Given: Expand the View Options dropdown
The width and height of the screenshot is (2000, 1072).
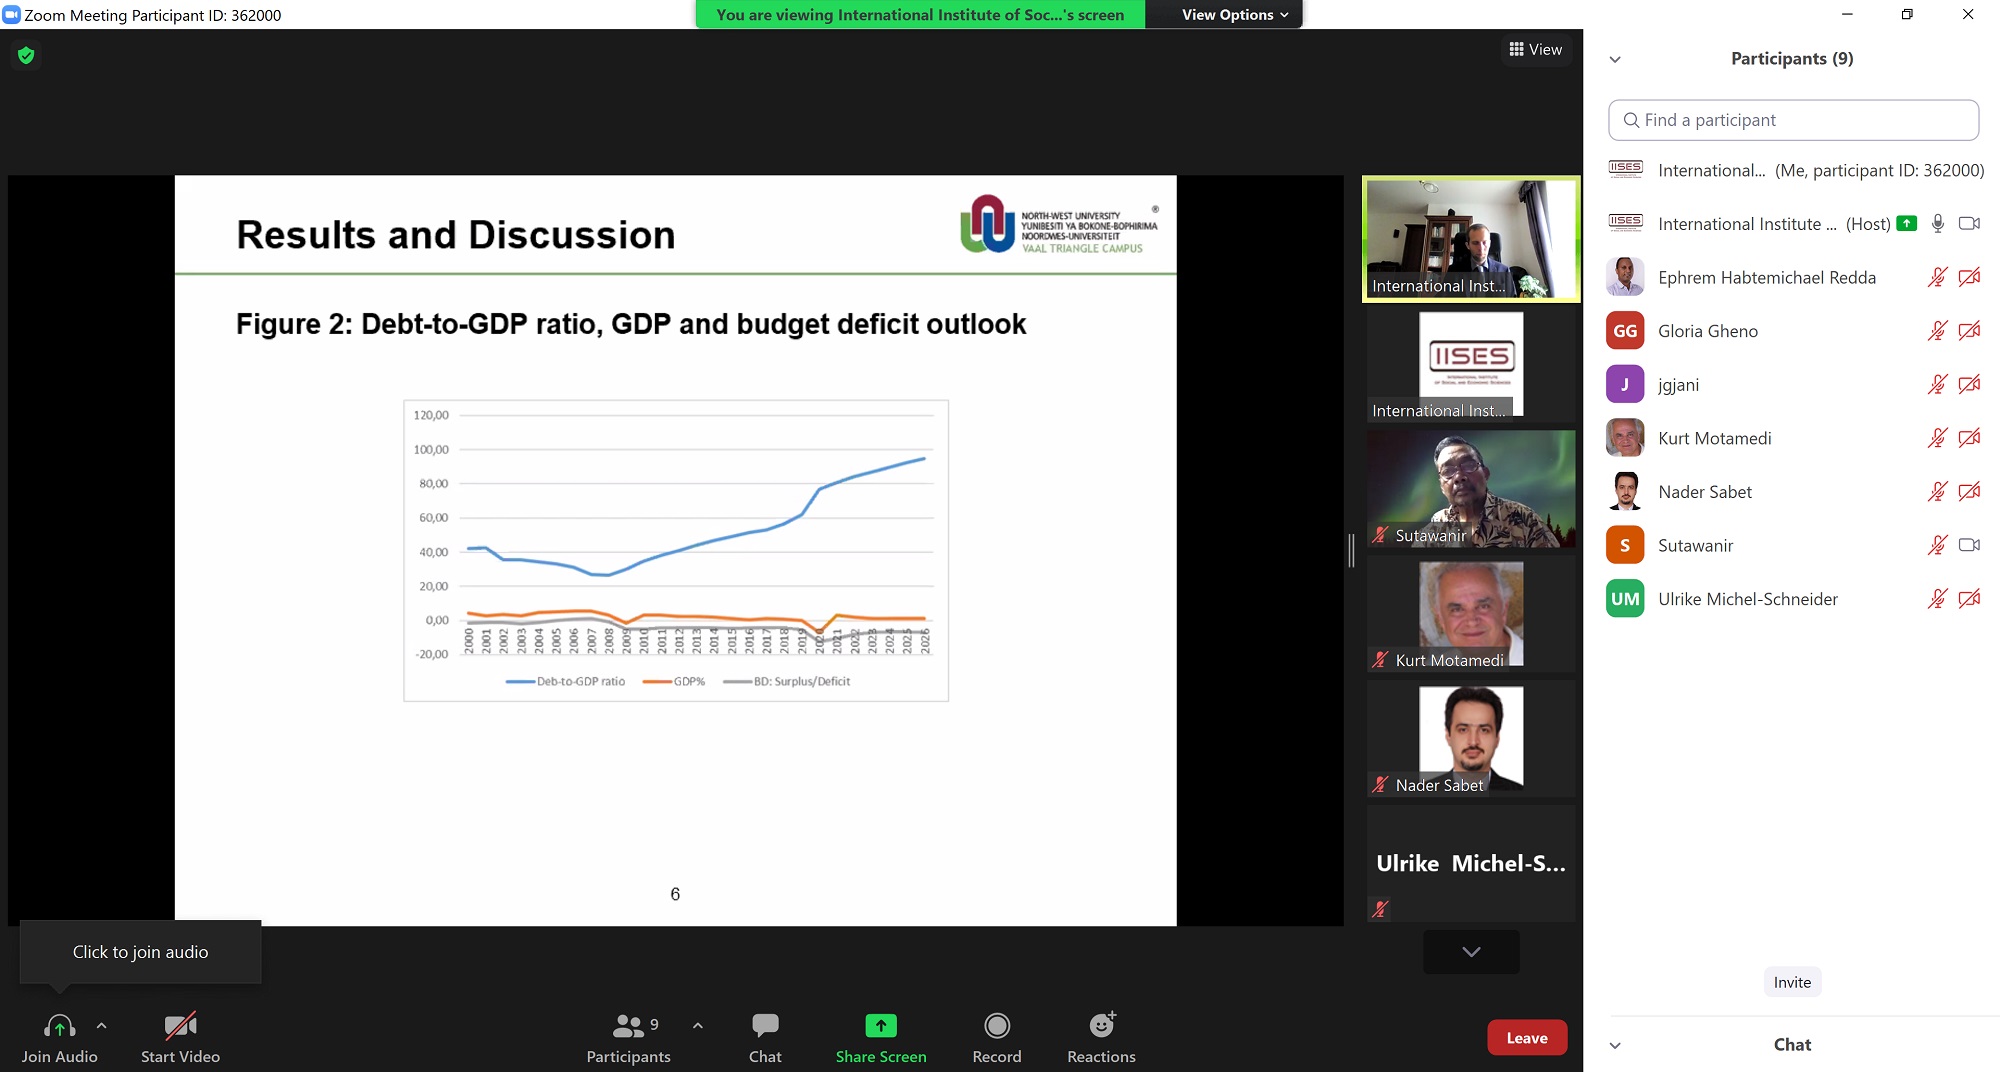Looking at the screenshot, I should 1234,15.
